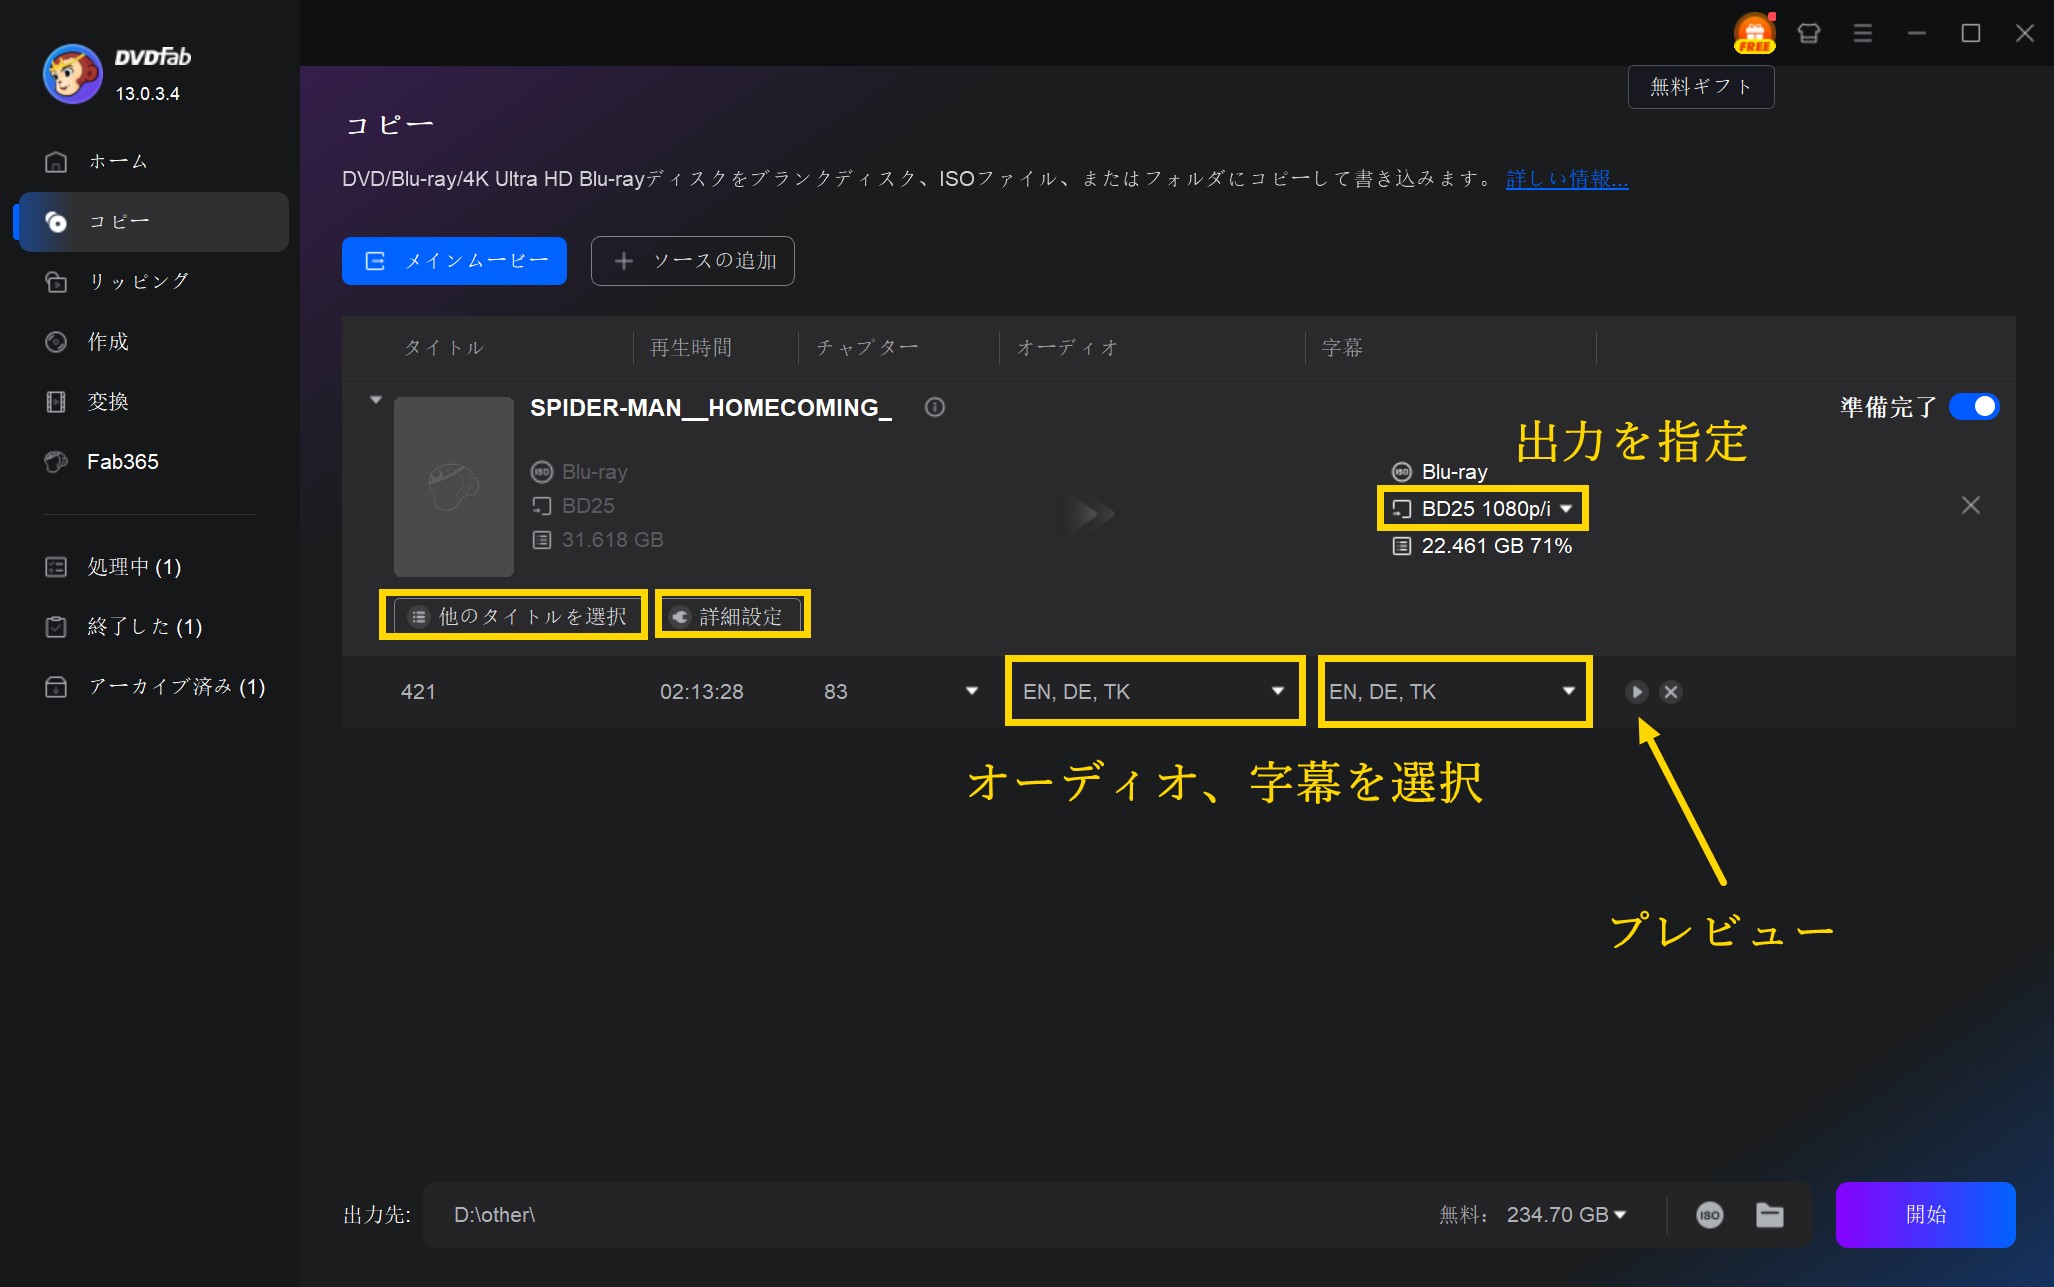View アーカイブ済み (1) list
Image resolution: width=2054 pixels, height=1287 pixels.
coord(153,687)
